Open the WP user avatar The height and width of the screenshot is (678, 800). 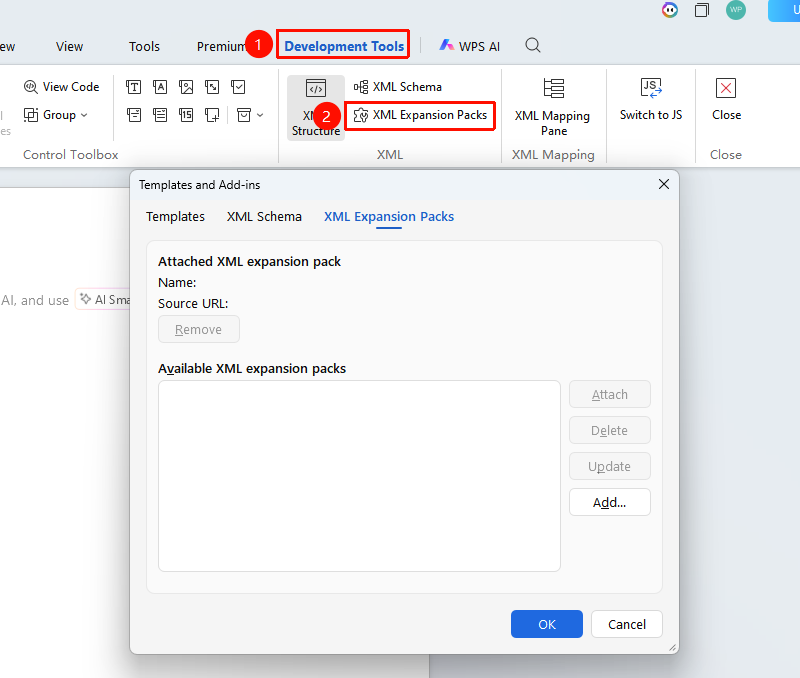click(x=736, y=10)
